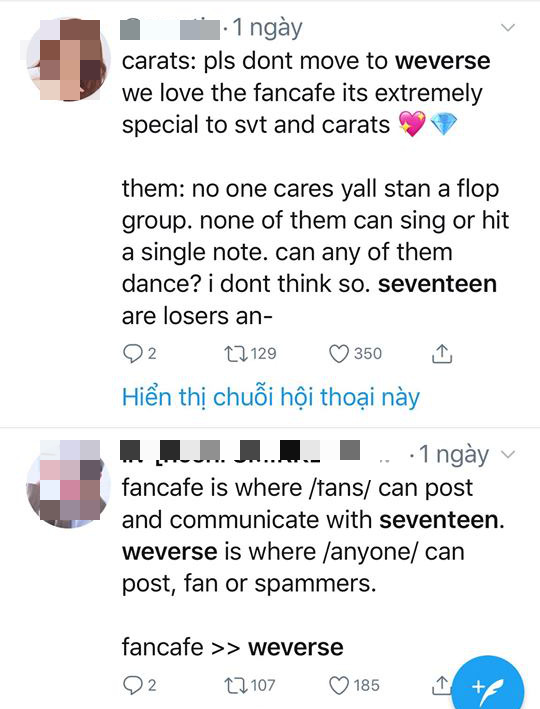
Task: Like the second tweet with 185 likes
Action: click(339, 685)
